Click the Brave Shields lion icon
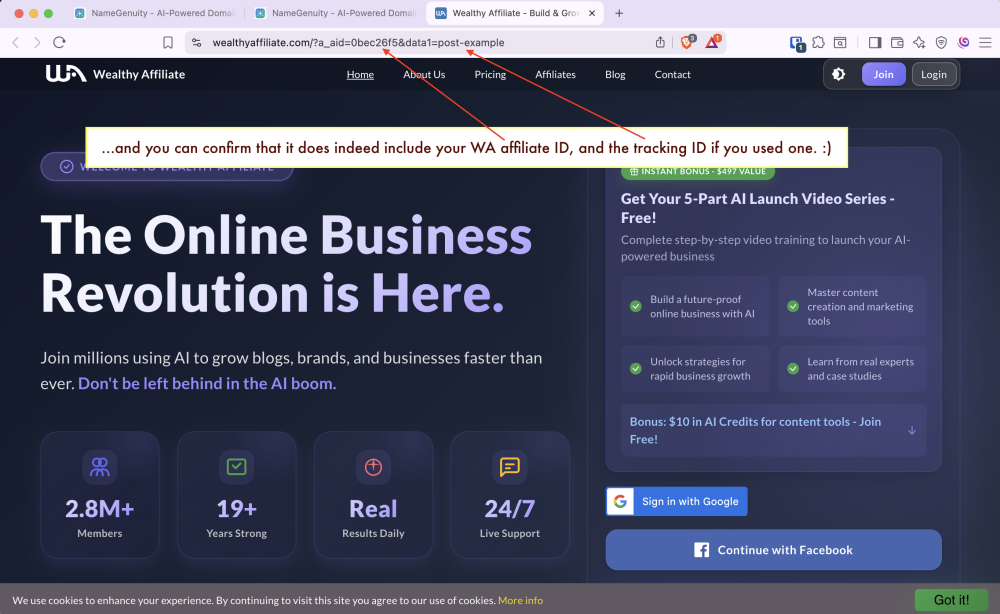This screenshot has height=614, width=1000. pyautogui.click(x=688, y=42)
